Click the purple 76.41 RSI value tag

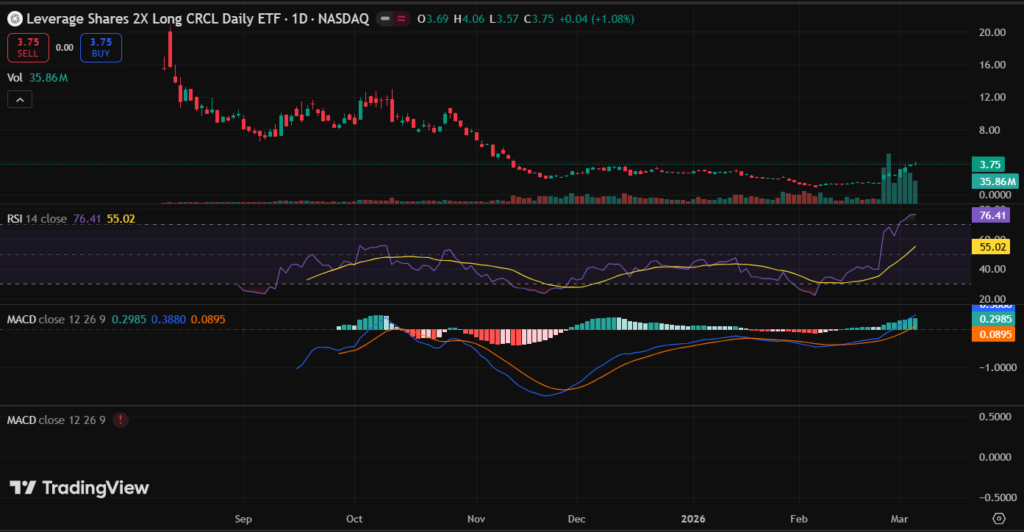(x=993, y=214)
